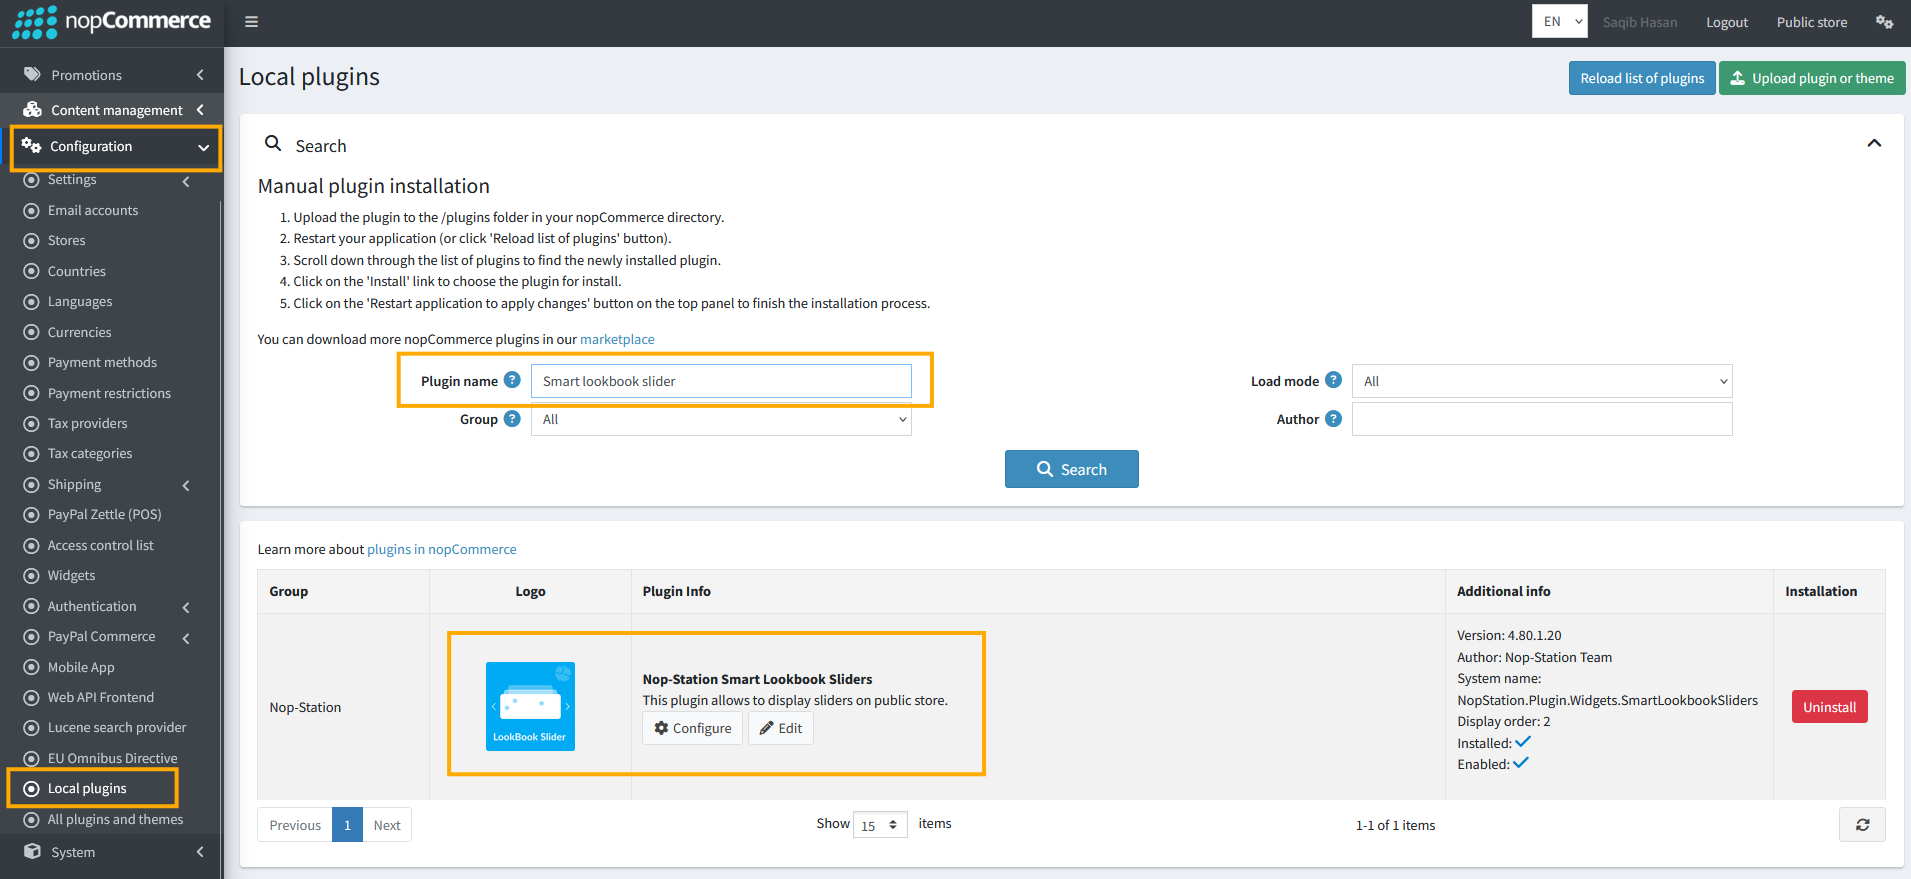The width and height of the screenshot is (1911, 879).
Task: Expand the Content management arrow
Action: pos(200,110)
